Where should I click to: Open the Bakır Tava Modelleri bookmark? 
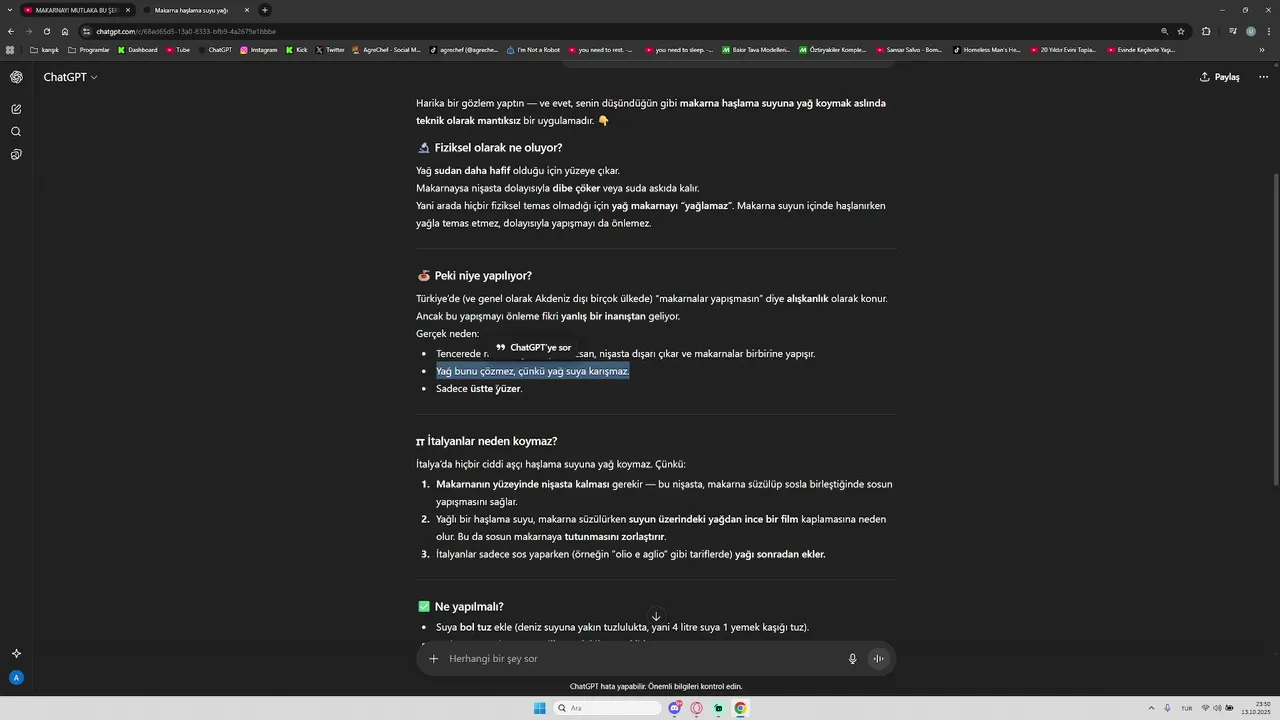point(755,50)
